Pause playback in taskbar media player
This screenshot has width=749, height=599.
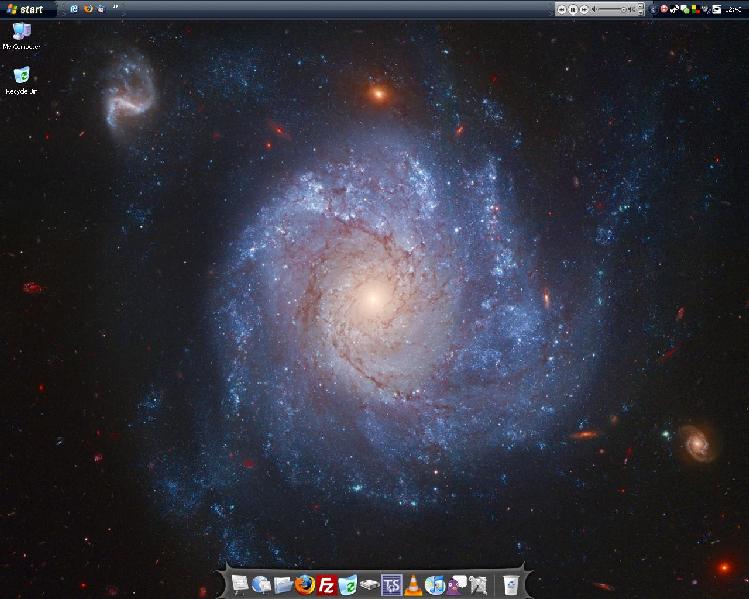tap(573, 9)
